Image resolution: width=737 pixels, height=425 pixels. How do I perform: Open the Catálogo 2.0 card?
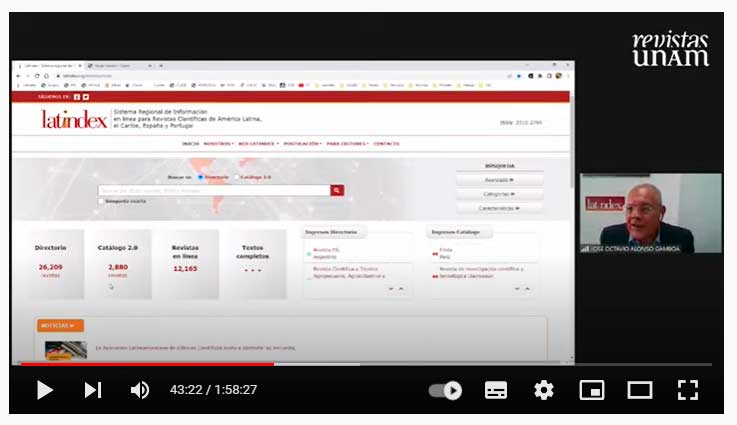pos(124,264)
